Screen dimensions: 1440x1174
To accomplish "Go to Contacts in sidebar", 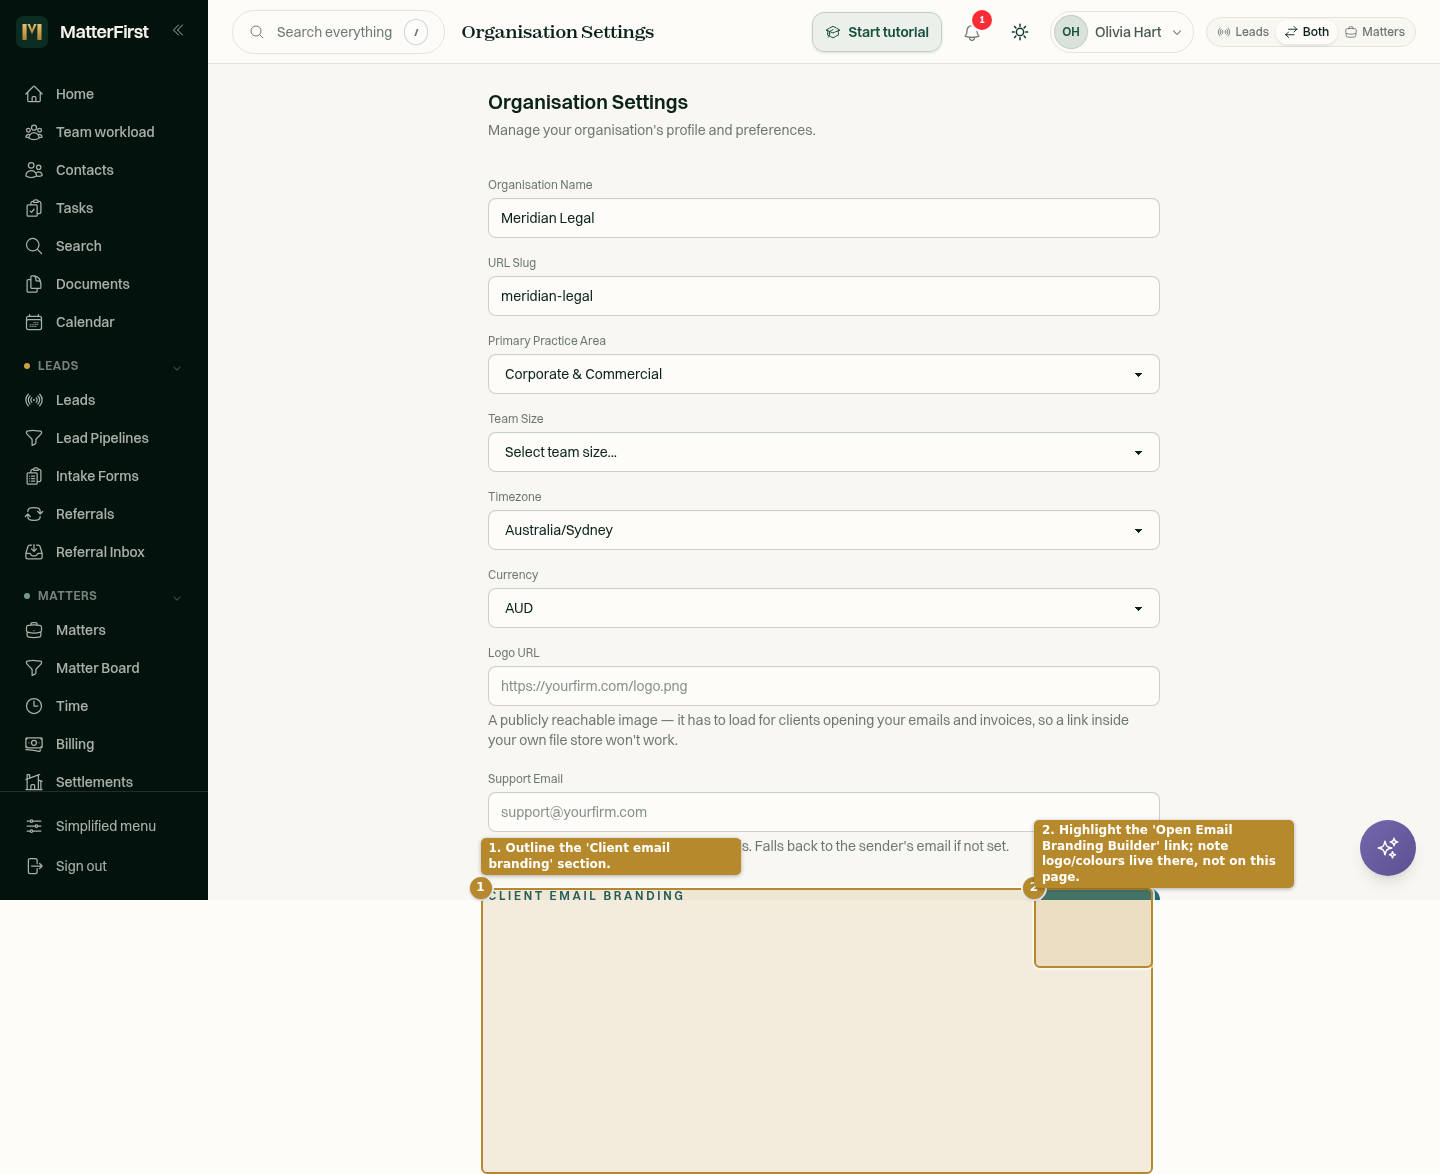I will (x=104, y=170).
